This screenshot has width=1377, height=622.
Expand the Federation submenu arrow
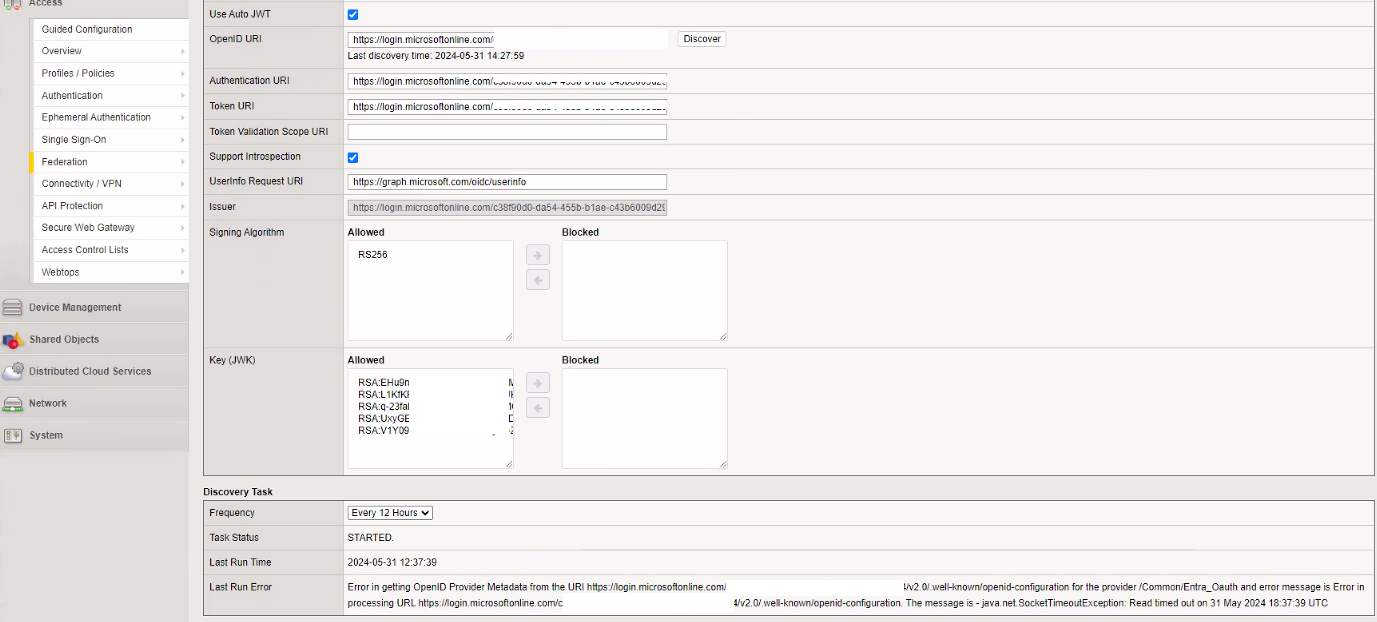tap(183, 162)
